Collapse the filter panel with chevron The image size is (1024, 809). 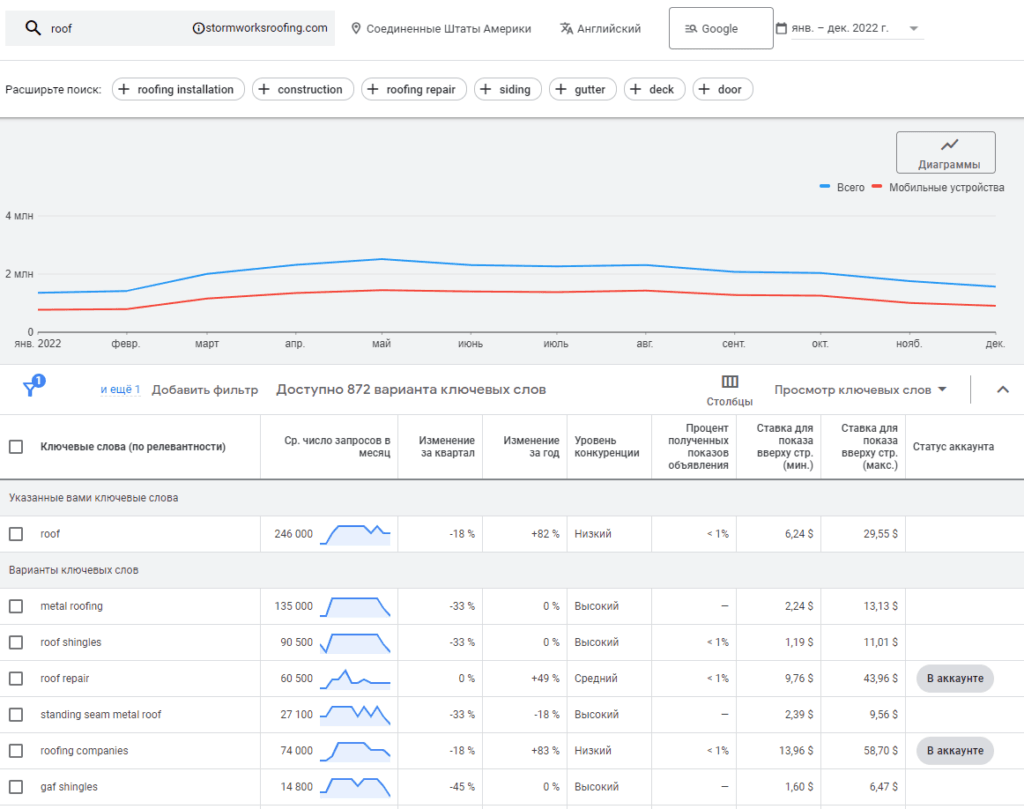(x=1002, y=390)
